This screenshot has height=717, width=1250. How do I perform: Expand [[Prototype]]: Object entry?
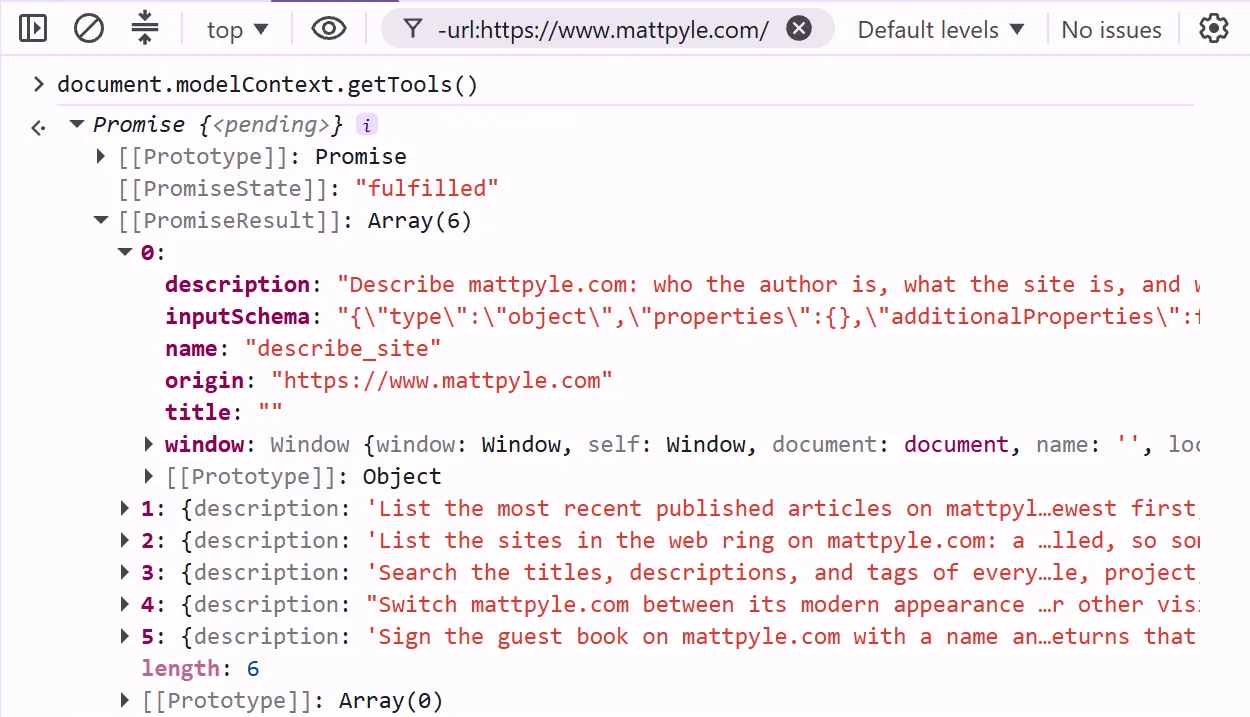pos(149,476)
